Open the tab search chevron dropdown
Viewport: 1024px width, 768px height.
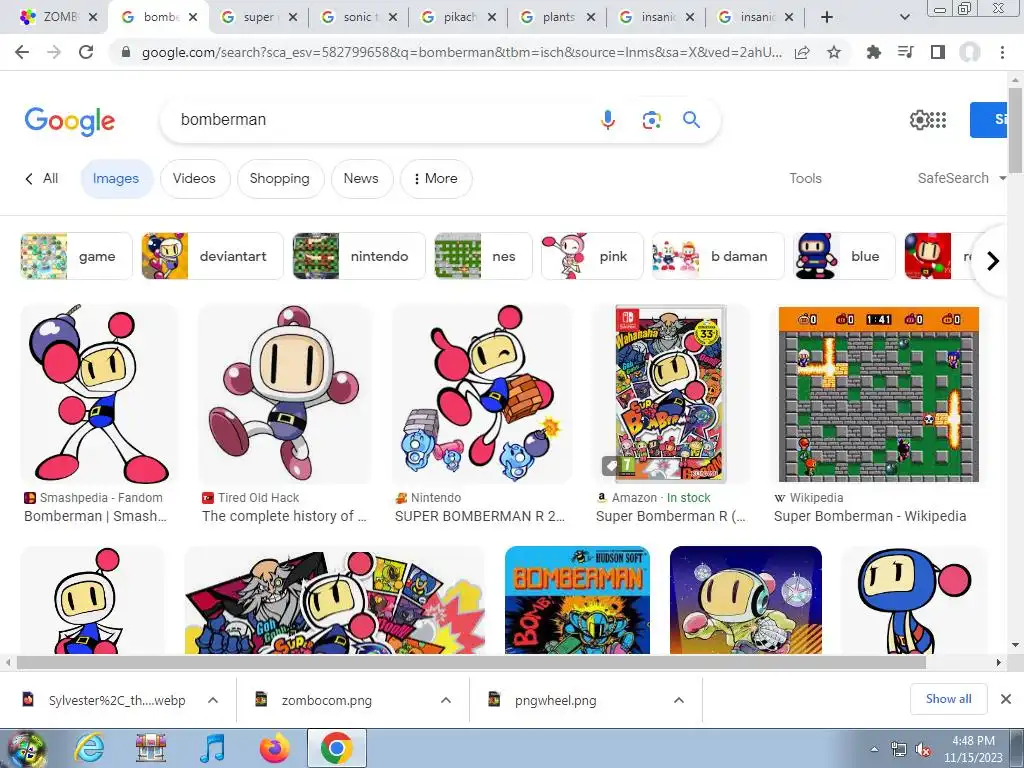coord(904,17)
